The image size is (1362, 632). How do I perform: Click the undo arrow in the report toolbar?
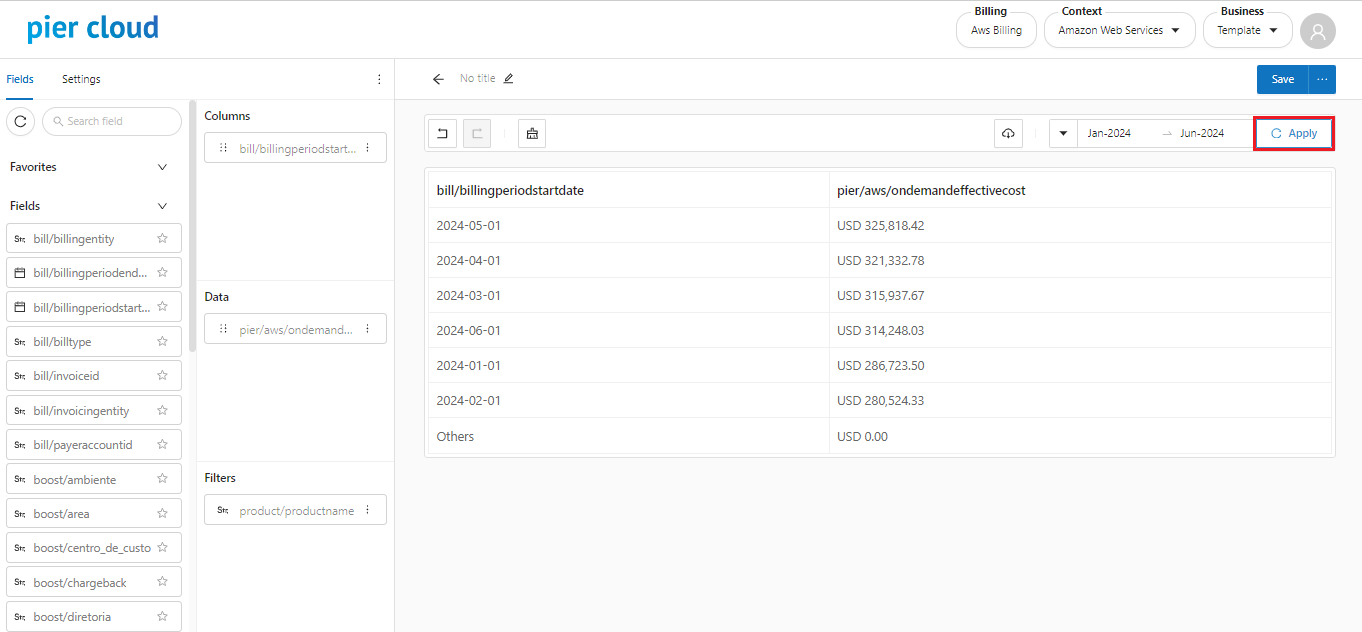pyautogui.click(x=442, y=133)
